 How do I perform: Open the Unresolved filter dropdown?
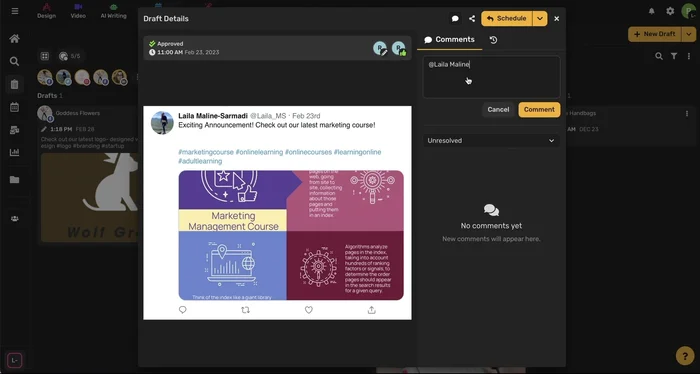coord(491,141)
